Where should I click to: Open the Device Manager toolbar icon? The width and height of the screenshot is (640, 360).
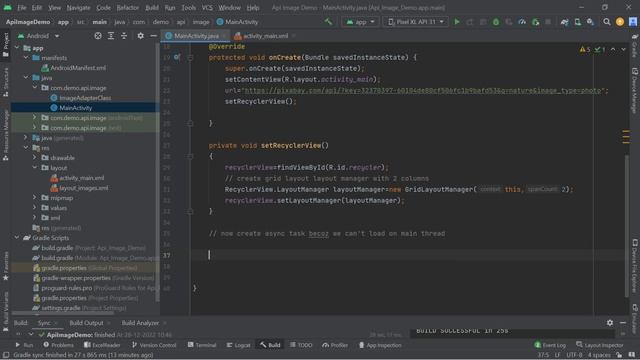coord(578,22)
